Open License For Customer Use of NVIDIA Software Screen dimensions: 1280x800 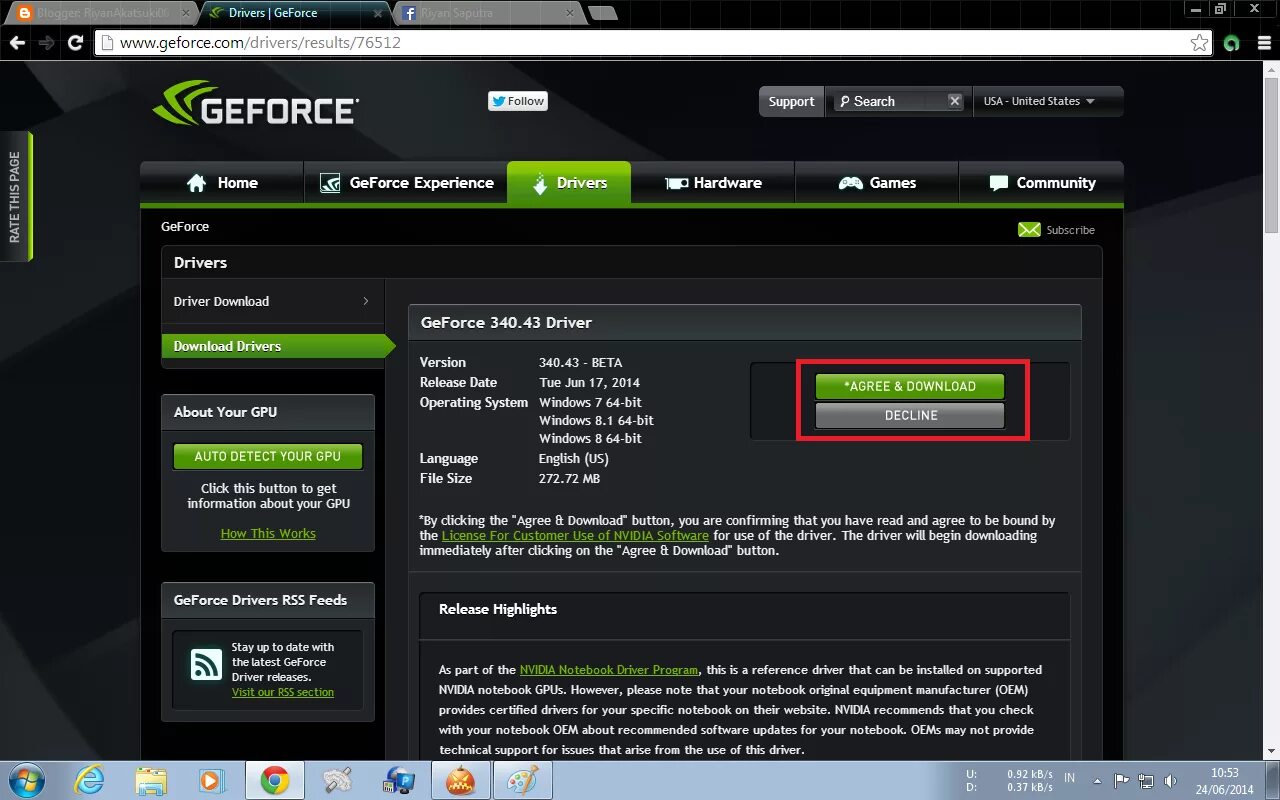pyautogui.click(x=575, y=535)
